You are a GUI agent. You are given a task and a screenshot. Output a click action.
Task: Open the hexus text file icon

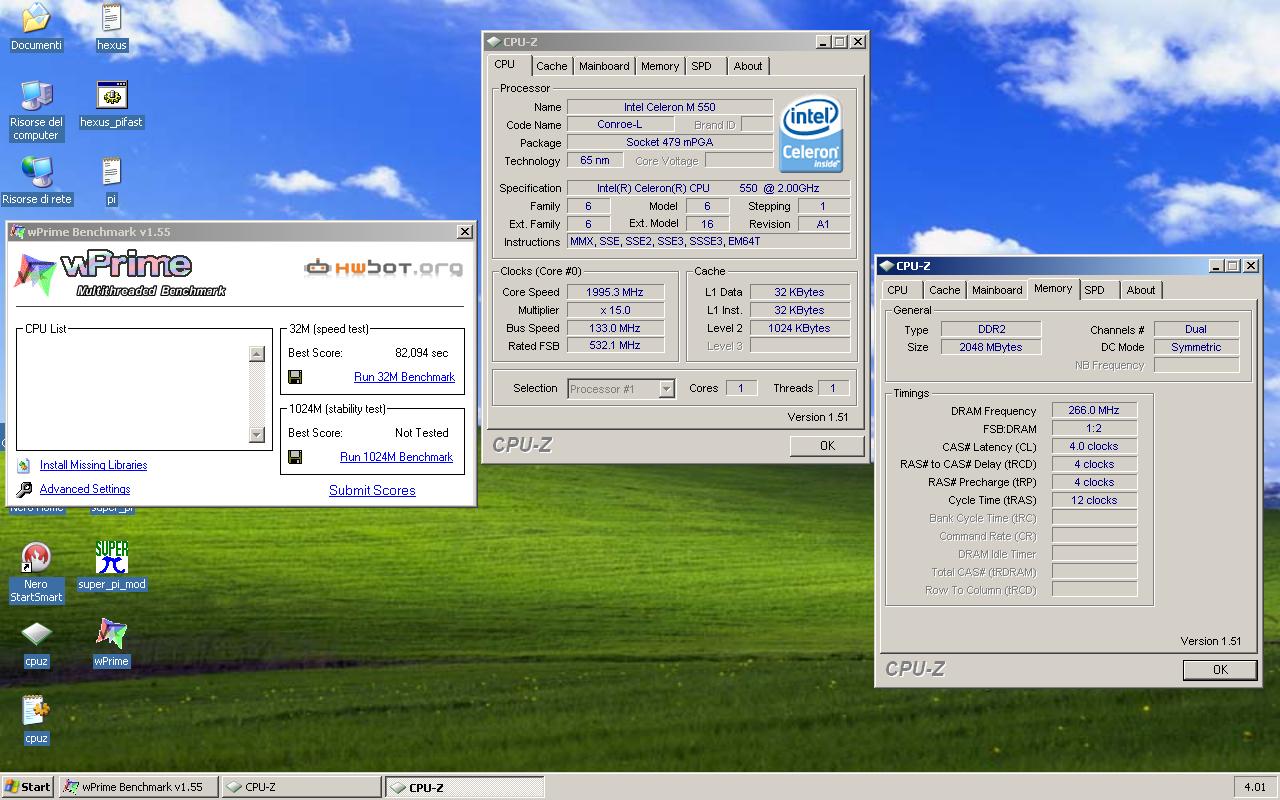click(111, 18)
